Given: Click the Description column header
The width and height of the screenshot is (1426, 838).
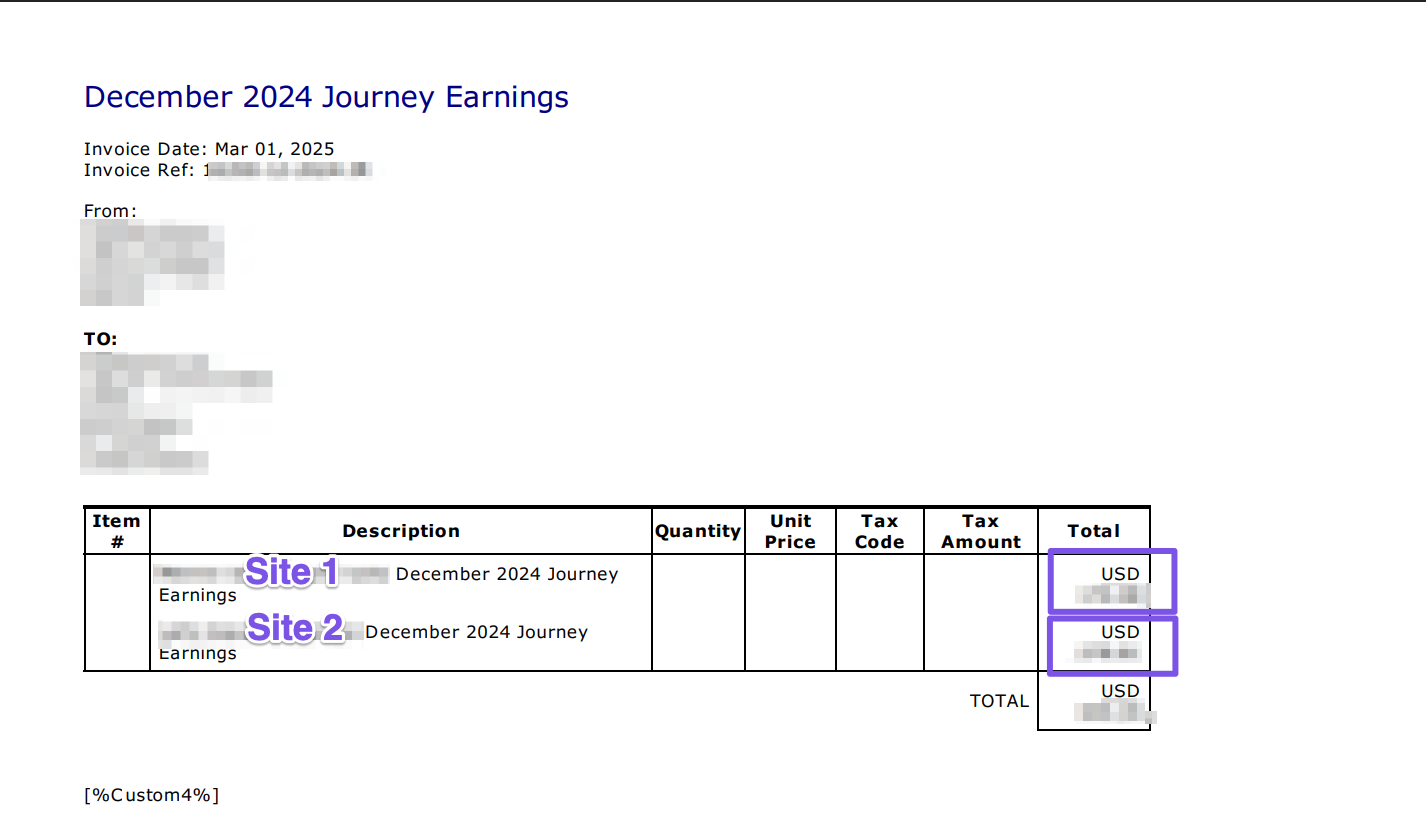Looking at the screenshot, I should point(401,531).
